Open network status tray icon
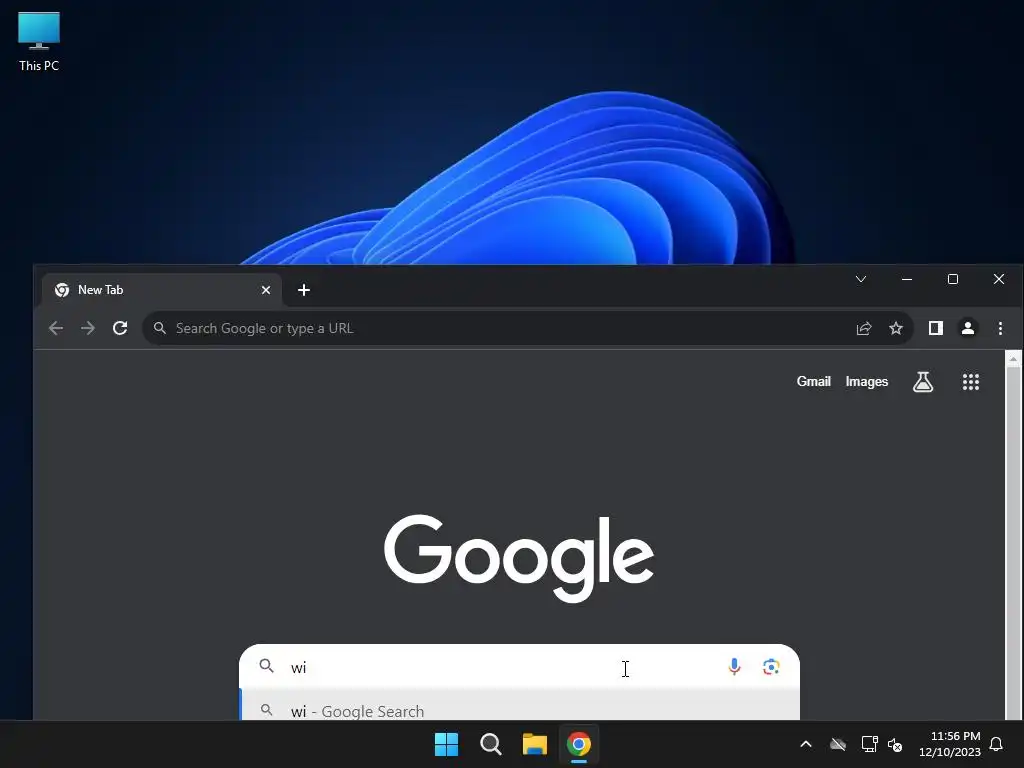 point(869,744)
